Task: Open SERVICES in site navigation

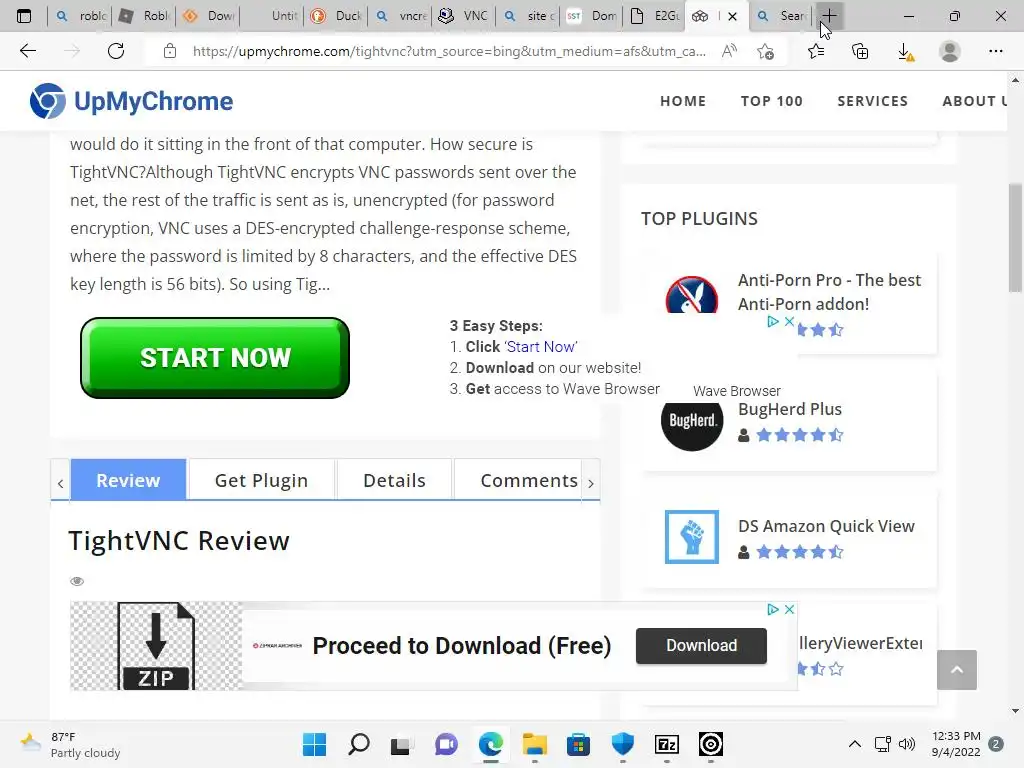Action: point(872,101)
